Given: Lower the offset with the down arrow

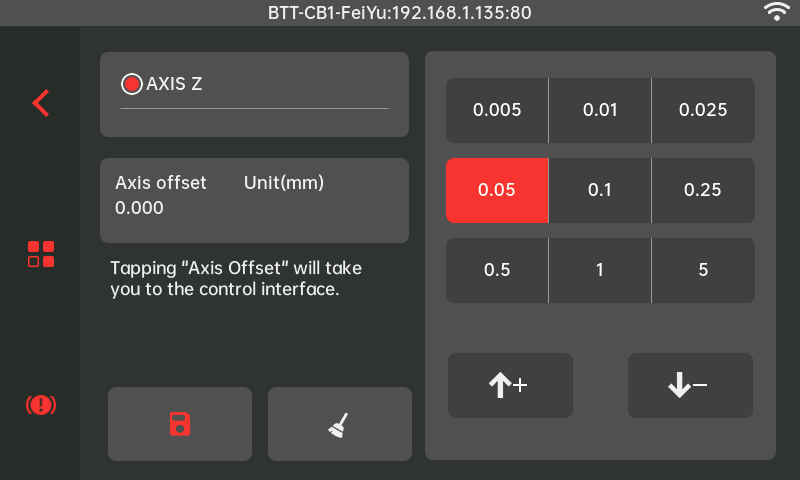Looking at the screenshot, I should [690, 386].
